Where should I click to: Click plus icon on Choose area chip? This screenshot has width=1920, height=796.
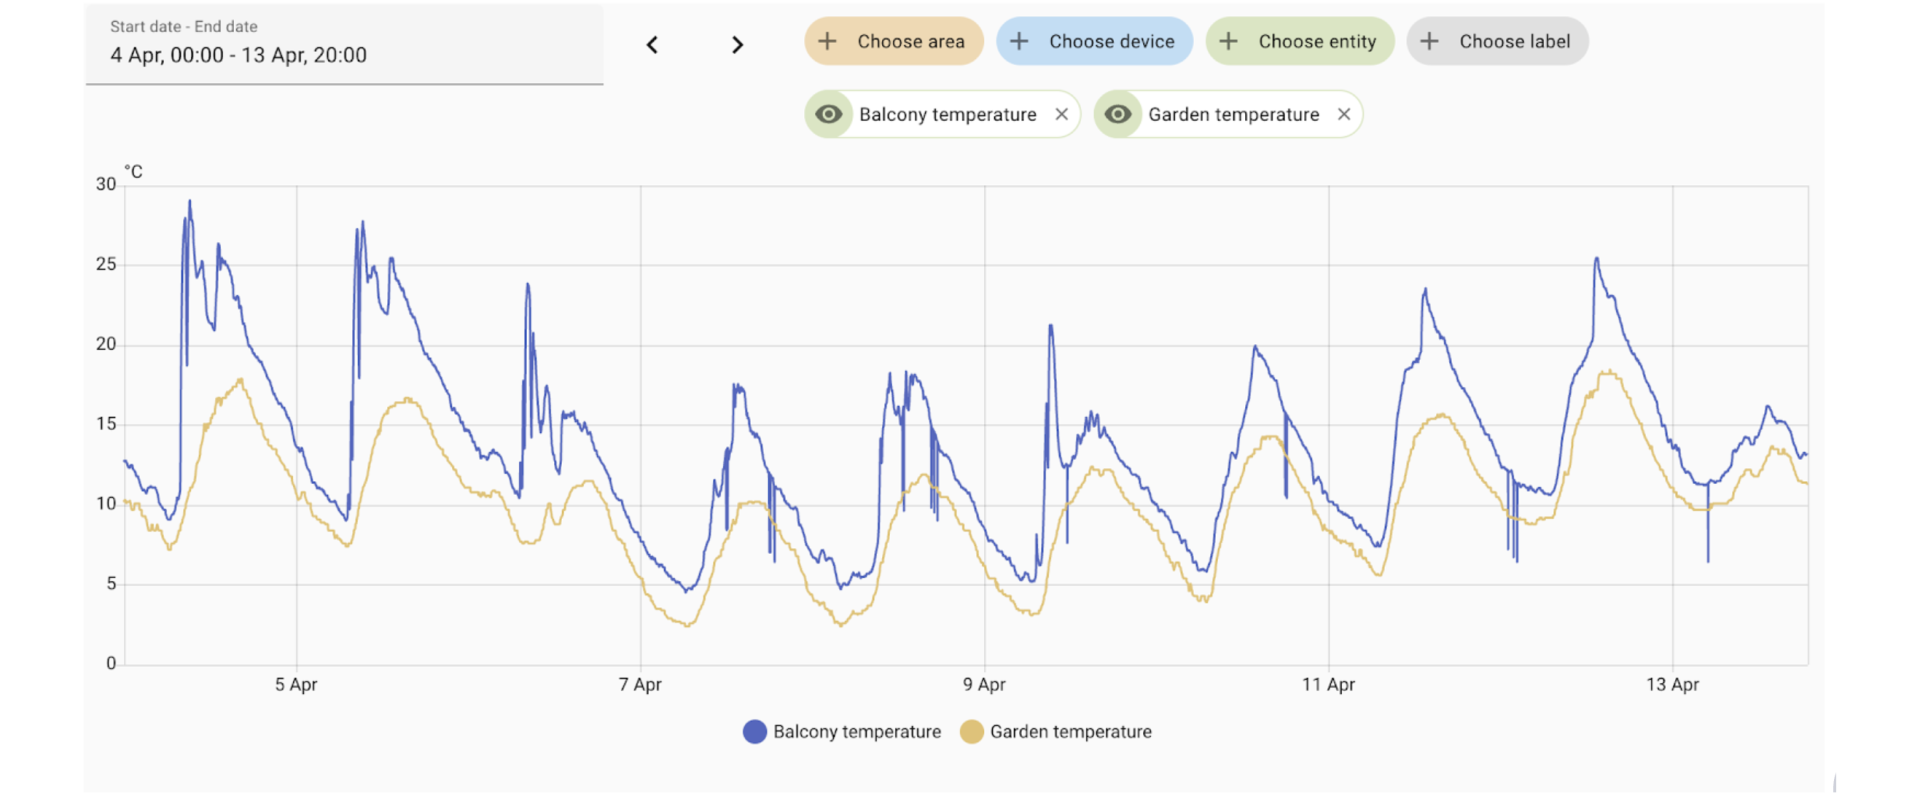(x=827, y=41)
